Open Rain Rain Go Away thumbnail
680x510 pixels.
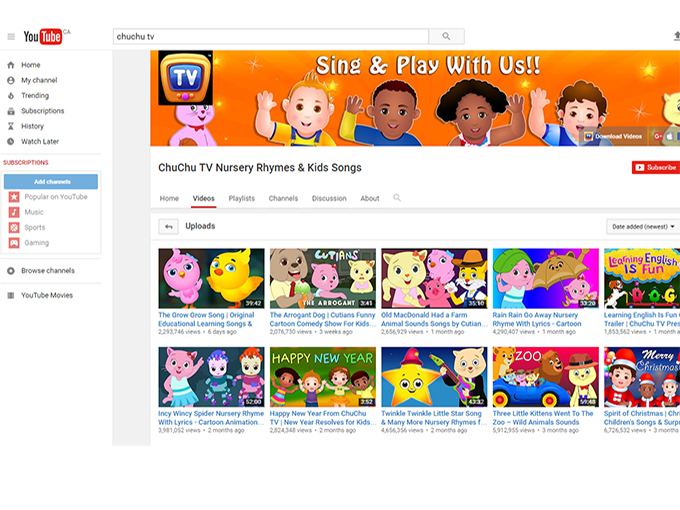coord(546,278)
